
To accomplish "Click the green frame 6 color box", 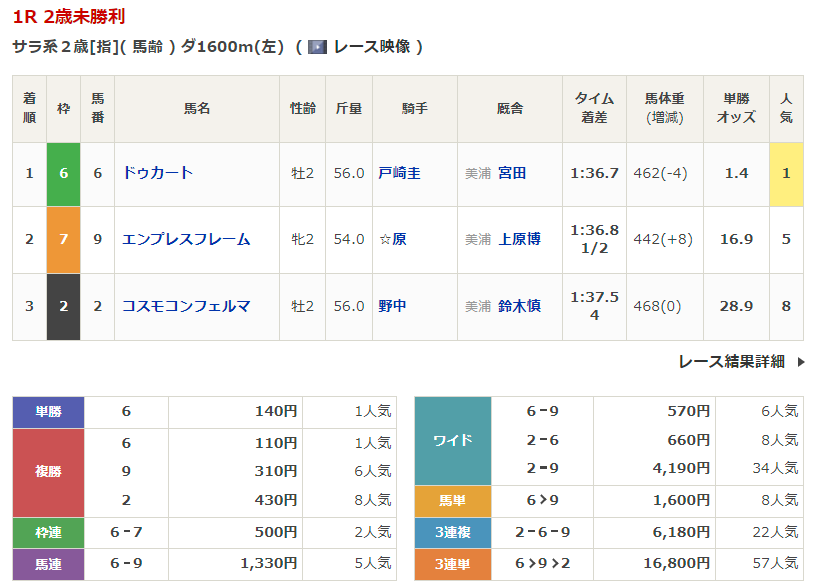I will click(64, 173).
